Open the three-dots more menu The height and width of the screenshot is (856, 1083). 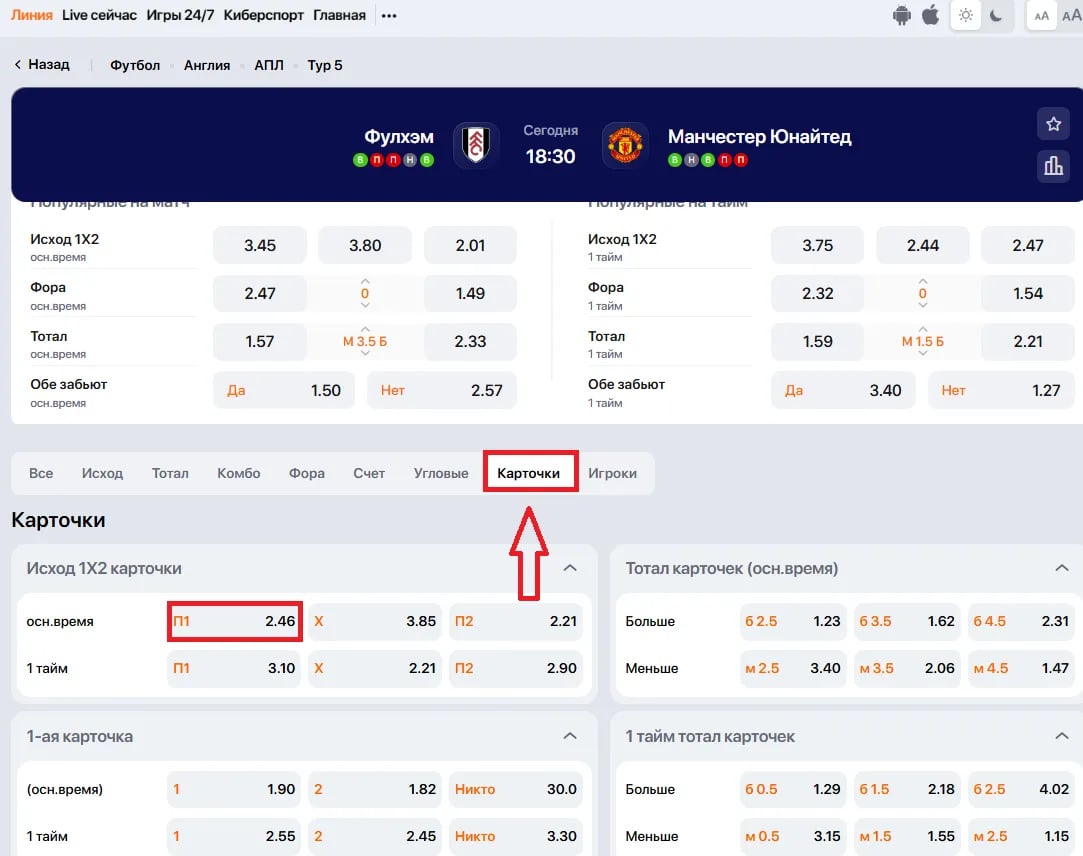tap(389, 16)
